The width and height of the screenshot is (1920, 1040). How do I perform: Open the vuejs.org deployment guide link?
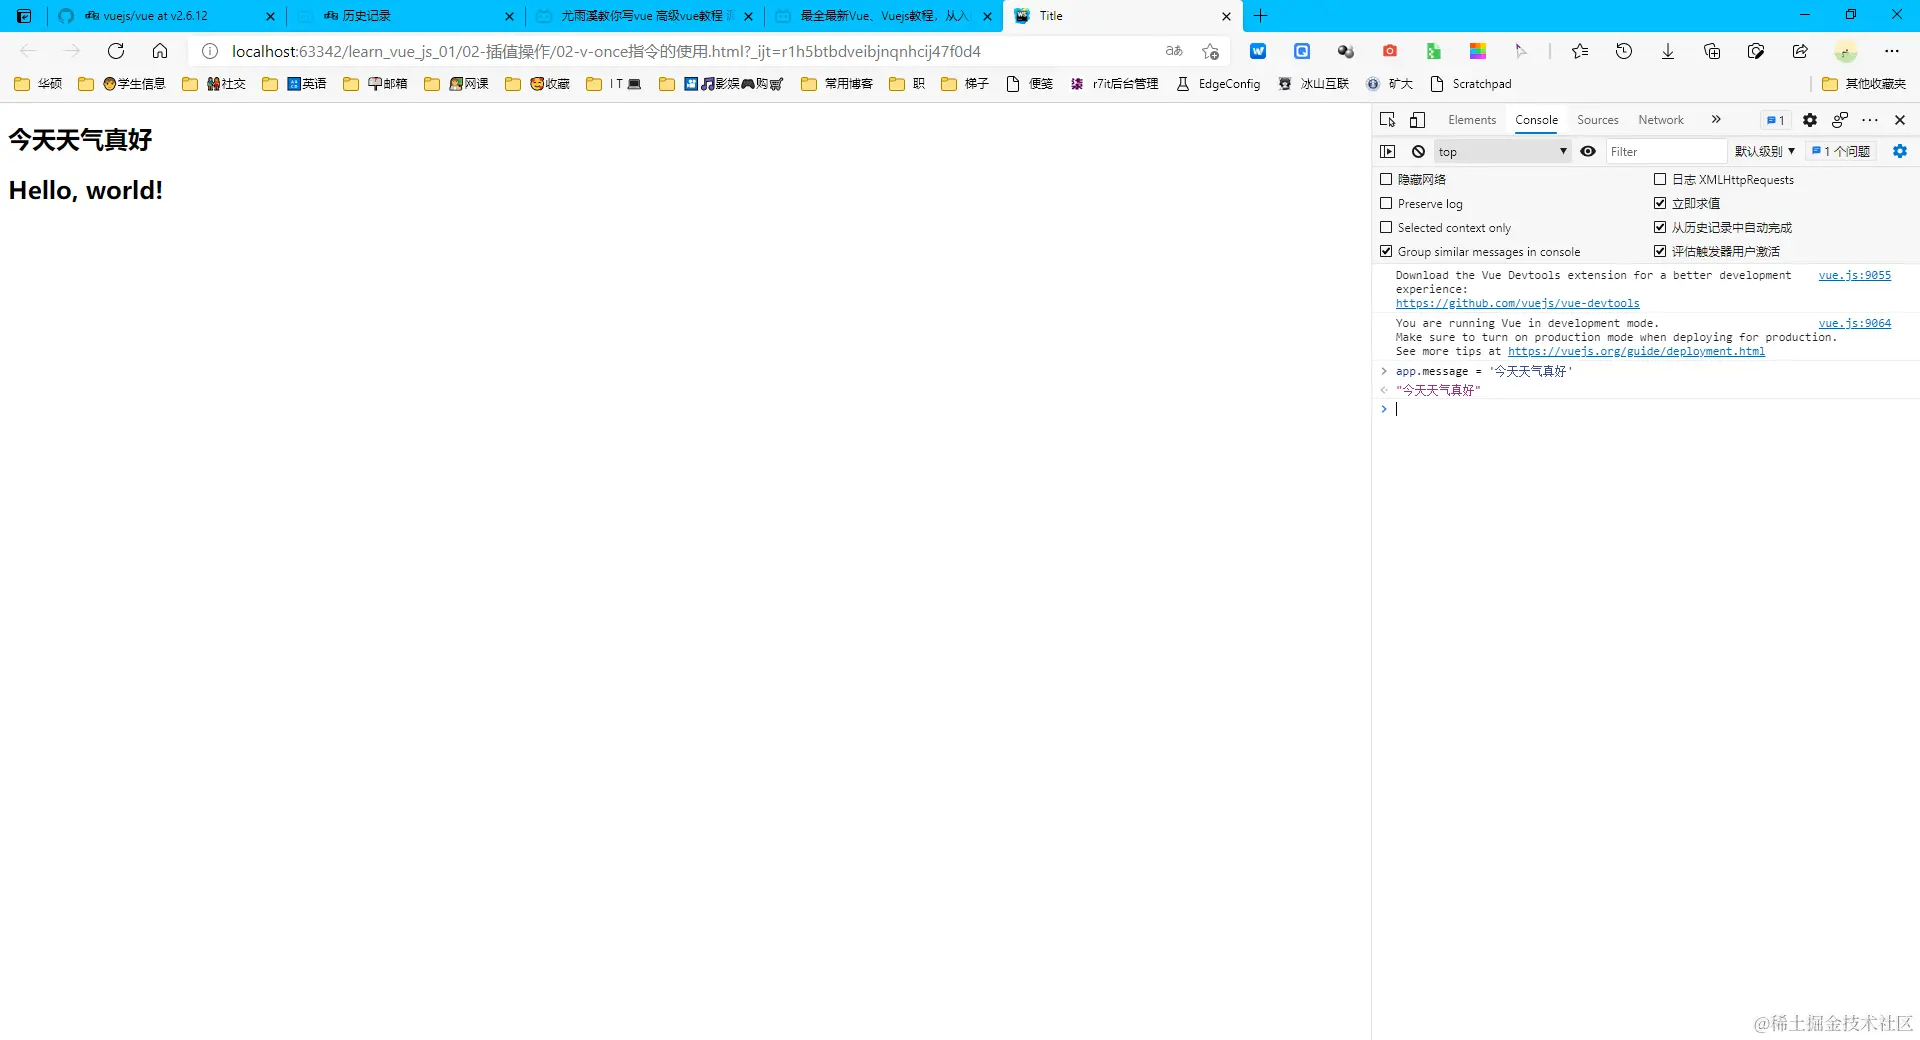[1636, 351]
